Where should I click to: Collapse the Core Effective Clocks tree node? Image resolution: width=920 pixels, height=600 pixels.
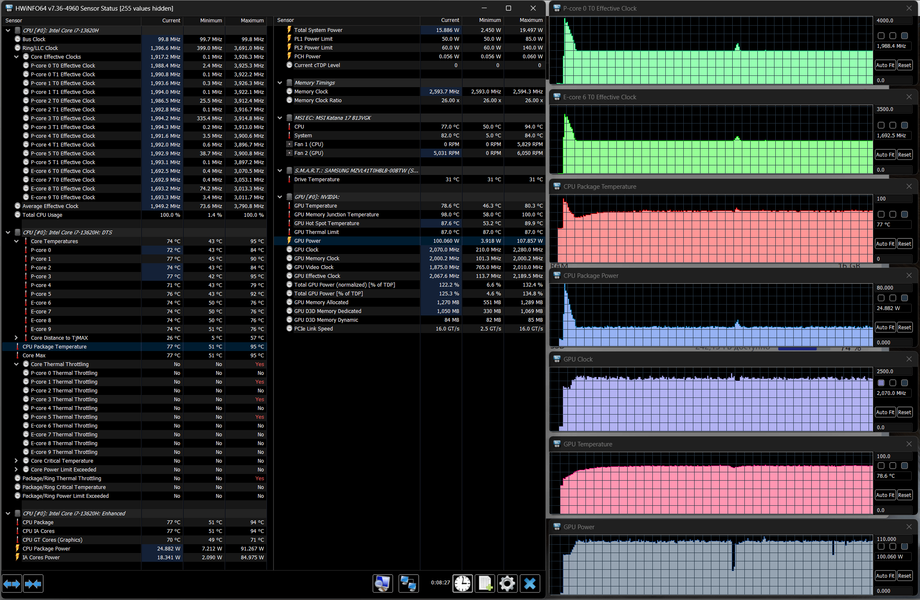pyautogui.click(x=17, y=56)
